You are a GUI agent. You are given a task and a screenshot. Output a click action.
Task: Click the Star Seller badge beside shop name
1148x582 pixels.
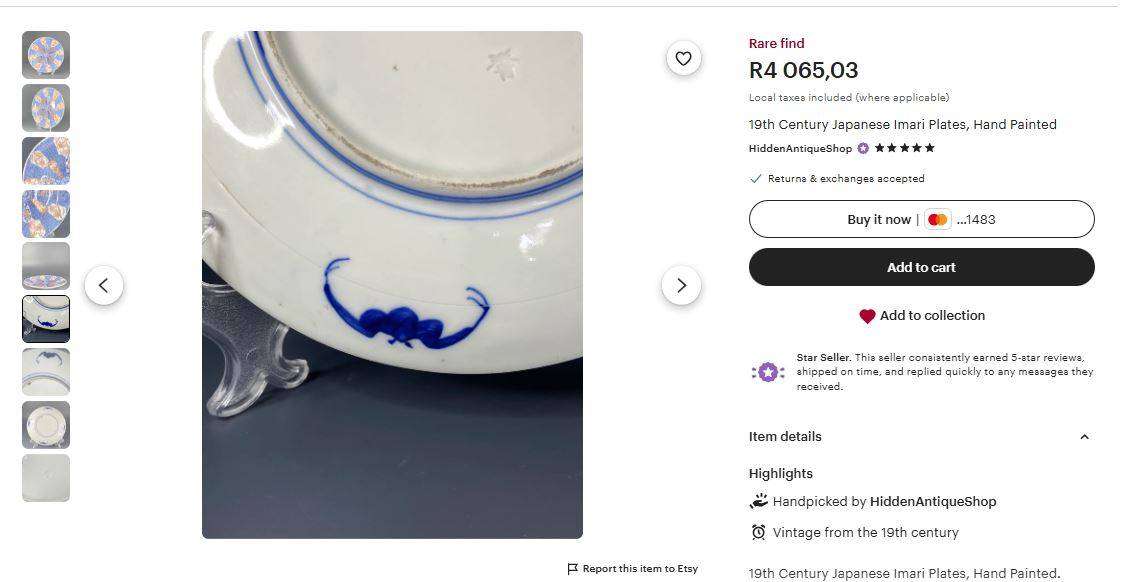(x=863, y=149)
